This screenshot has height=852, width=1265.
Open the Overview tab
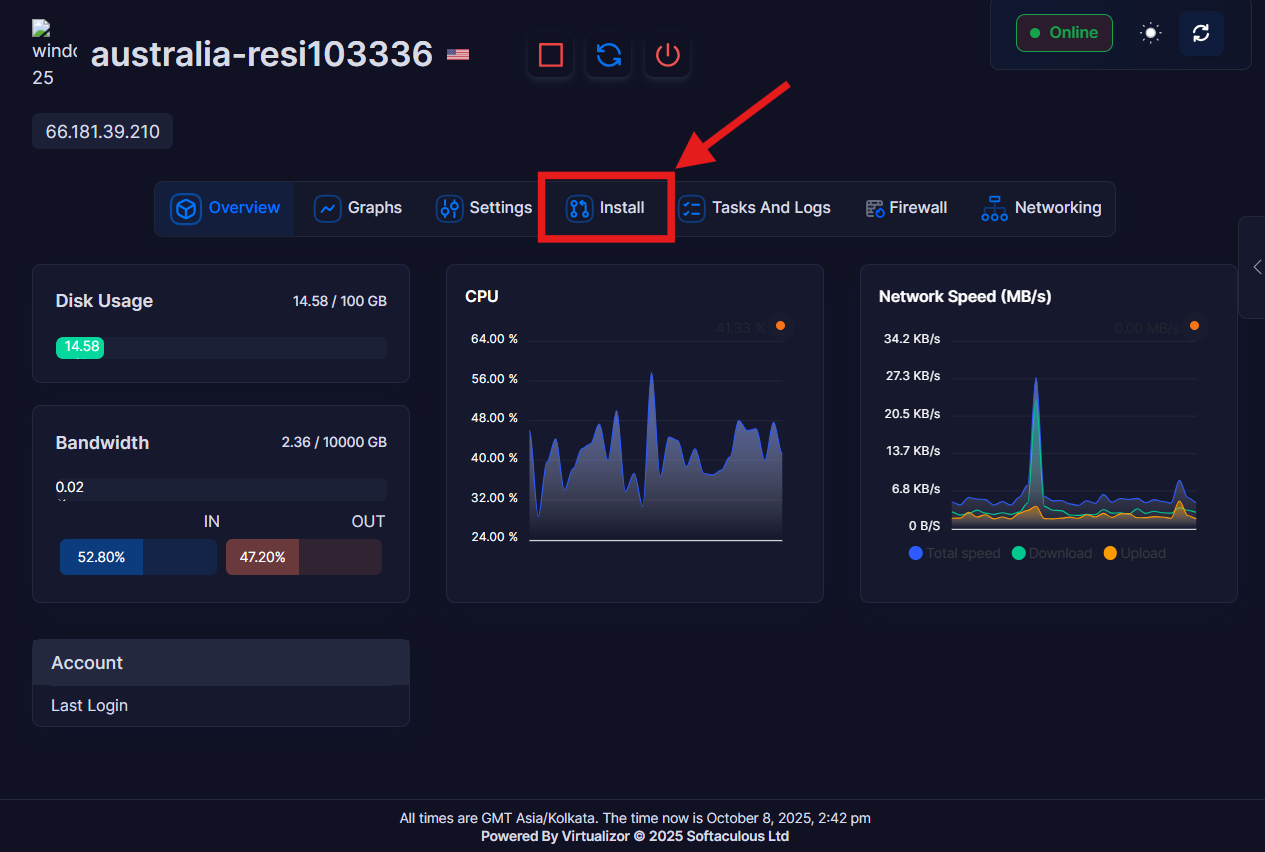(226, 208)
